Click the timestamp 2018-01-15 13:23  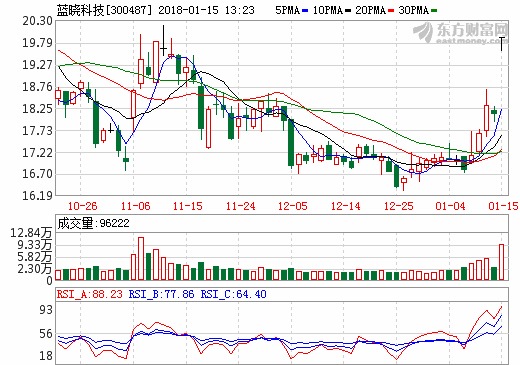[x=206, y=10]
